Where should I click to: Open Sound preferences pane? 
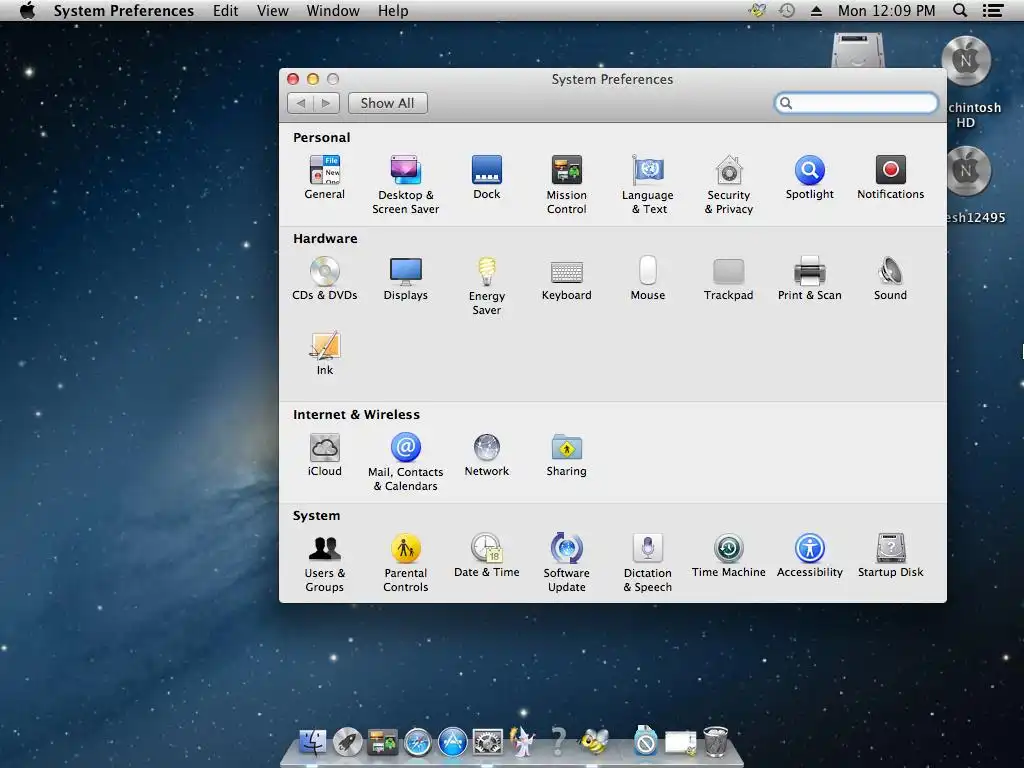(x=891, y=278)
